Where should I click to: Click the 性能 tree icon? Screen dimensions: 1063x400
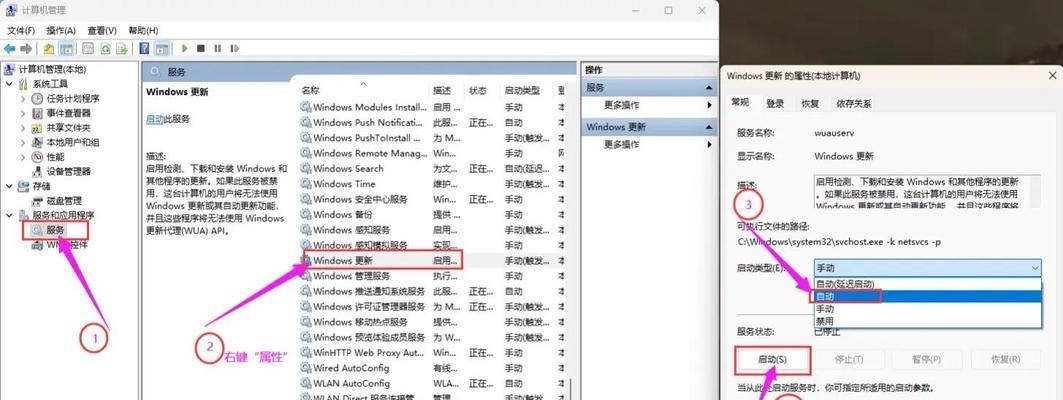(37, 157)
